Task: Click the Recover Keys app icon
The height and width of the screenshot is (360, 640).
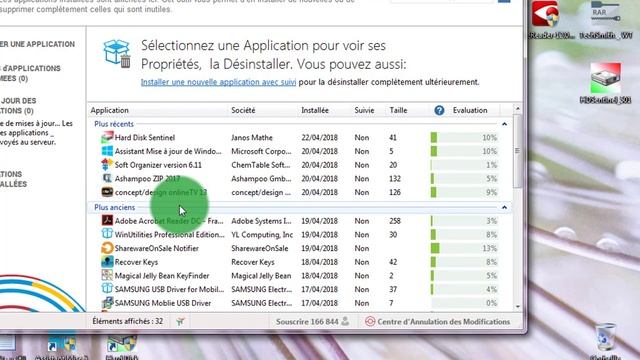Action: click(x=107, y=262)
